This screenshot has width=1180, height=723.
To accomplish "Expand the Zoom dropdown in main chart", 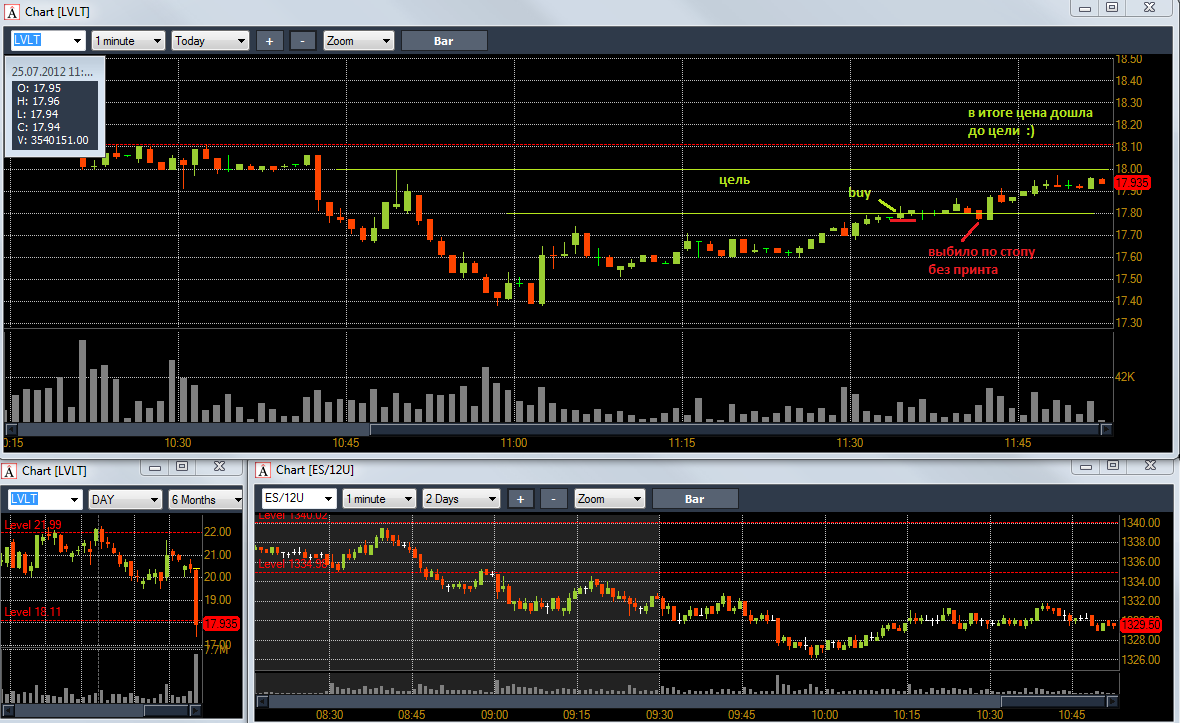I will click(x=358, y=41).
